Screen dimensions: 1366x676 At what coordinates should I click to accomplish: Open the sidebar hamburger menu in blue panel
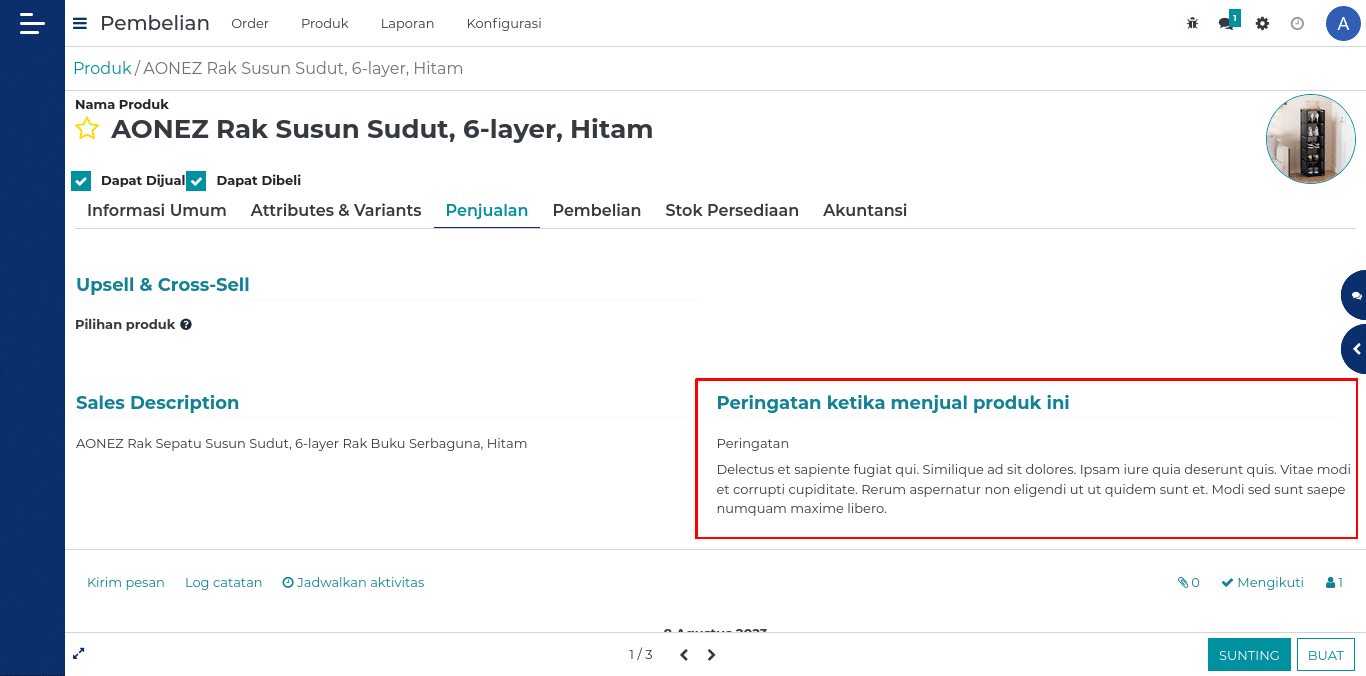(32, 23)
